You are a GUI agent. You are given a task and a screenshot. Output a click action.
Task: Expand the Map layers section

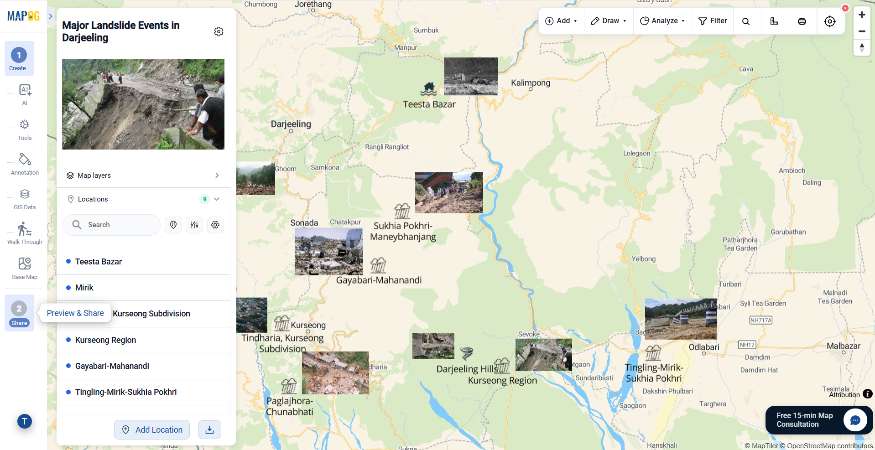tap(143, 175)
